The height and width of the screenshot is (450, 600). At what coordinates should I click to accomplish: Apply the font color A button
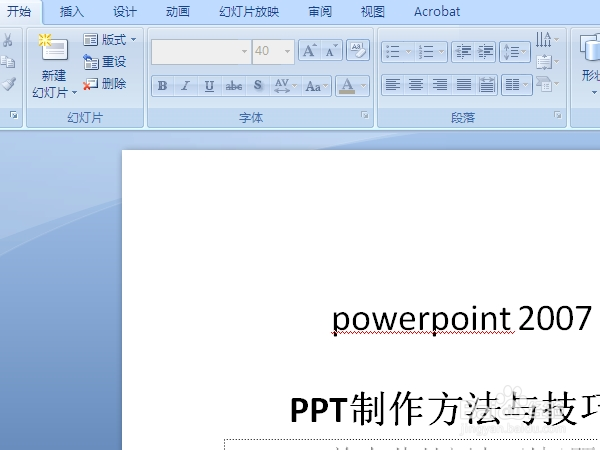coord(347,86)
